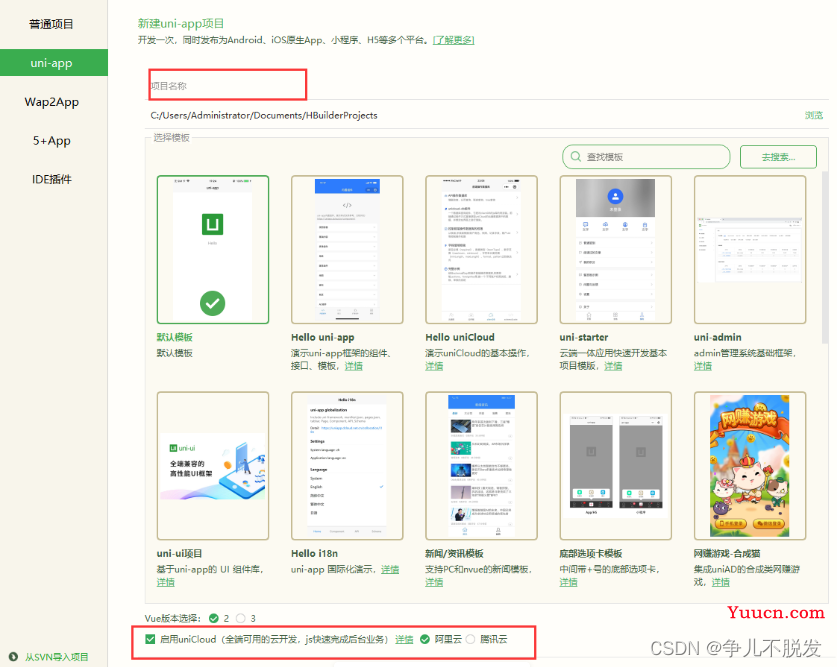837x667 pixels.
Task: Click the project path field
Action: tap(472, 115)
